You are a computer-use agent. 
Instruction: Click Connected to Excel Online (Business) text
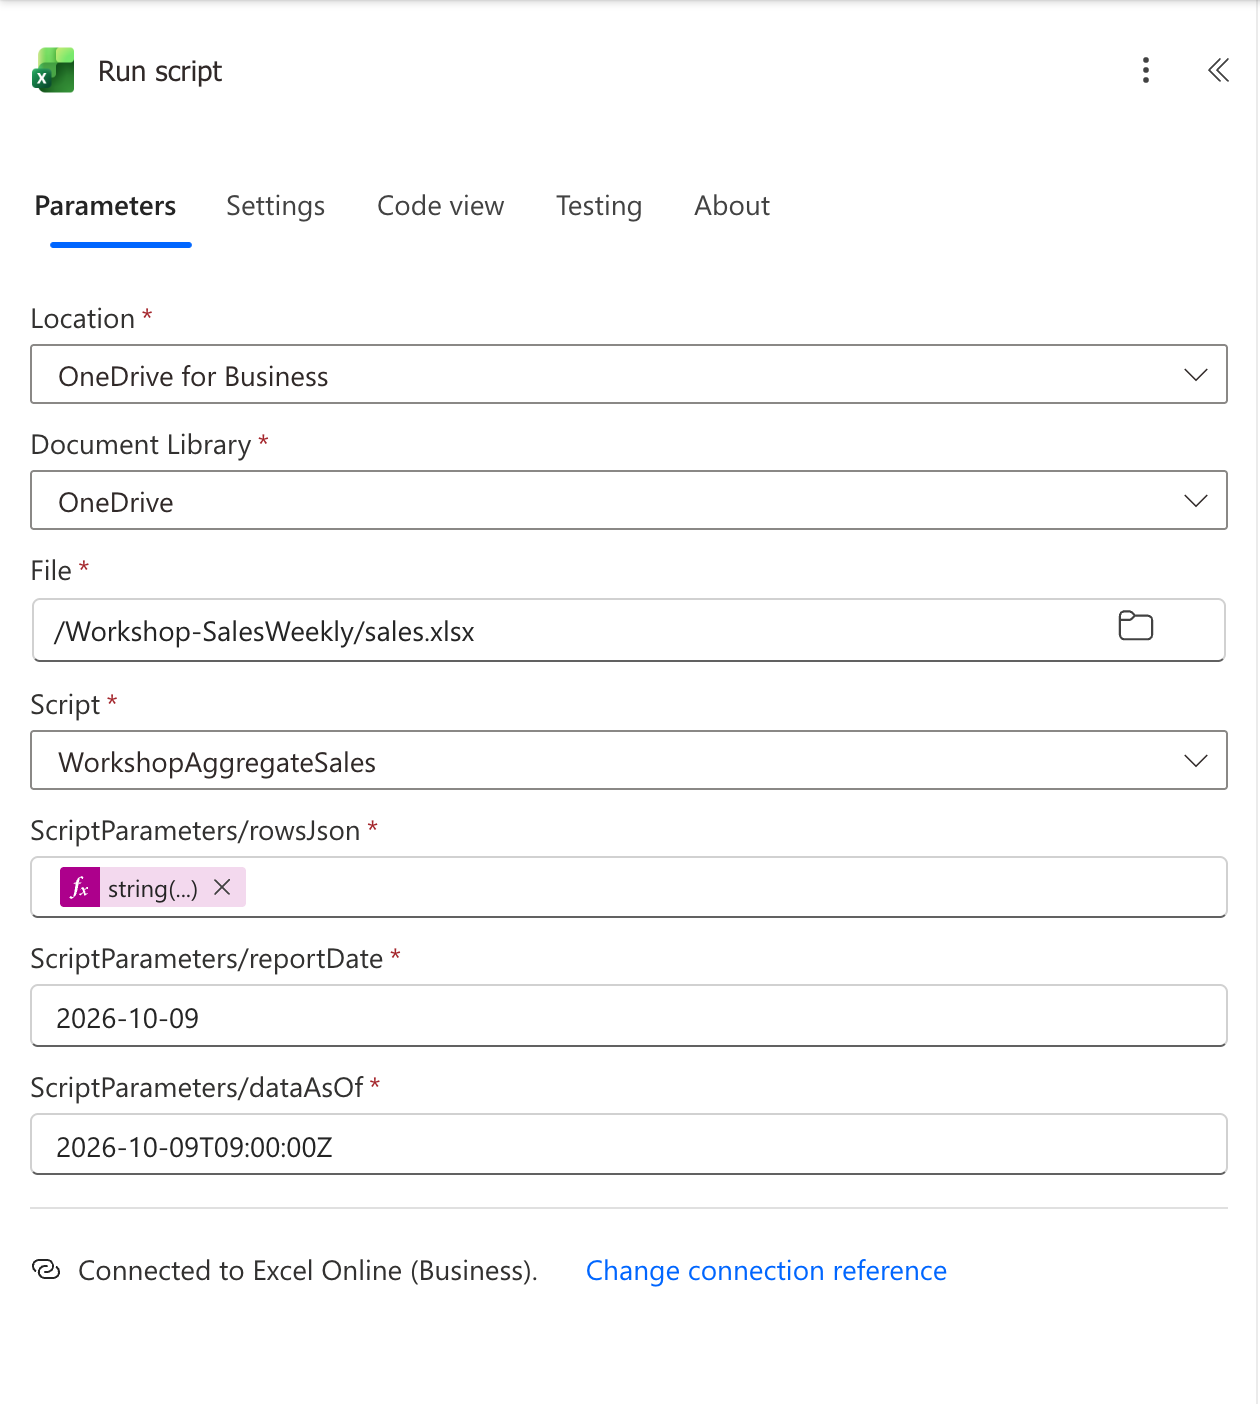pyautogui.click(x=308, y=1270)
